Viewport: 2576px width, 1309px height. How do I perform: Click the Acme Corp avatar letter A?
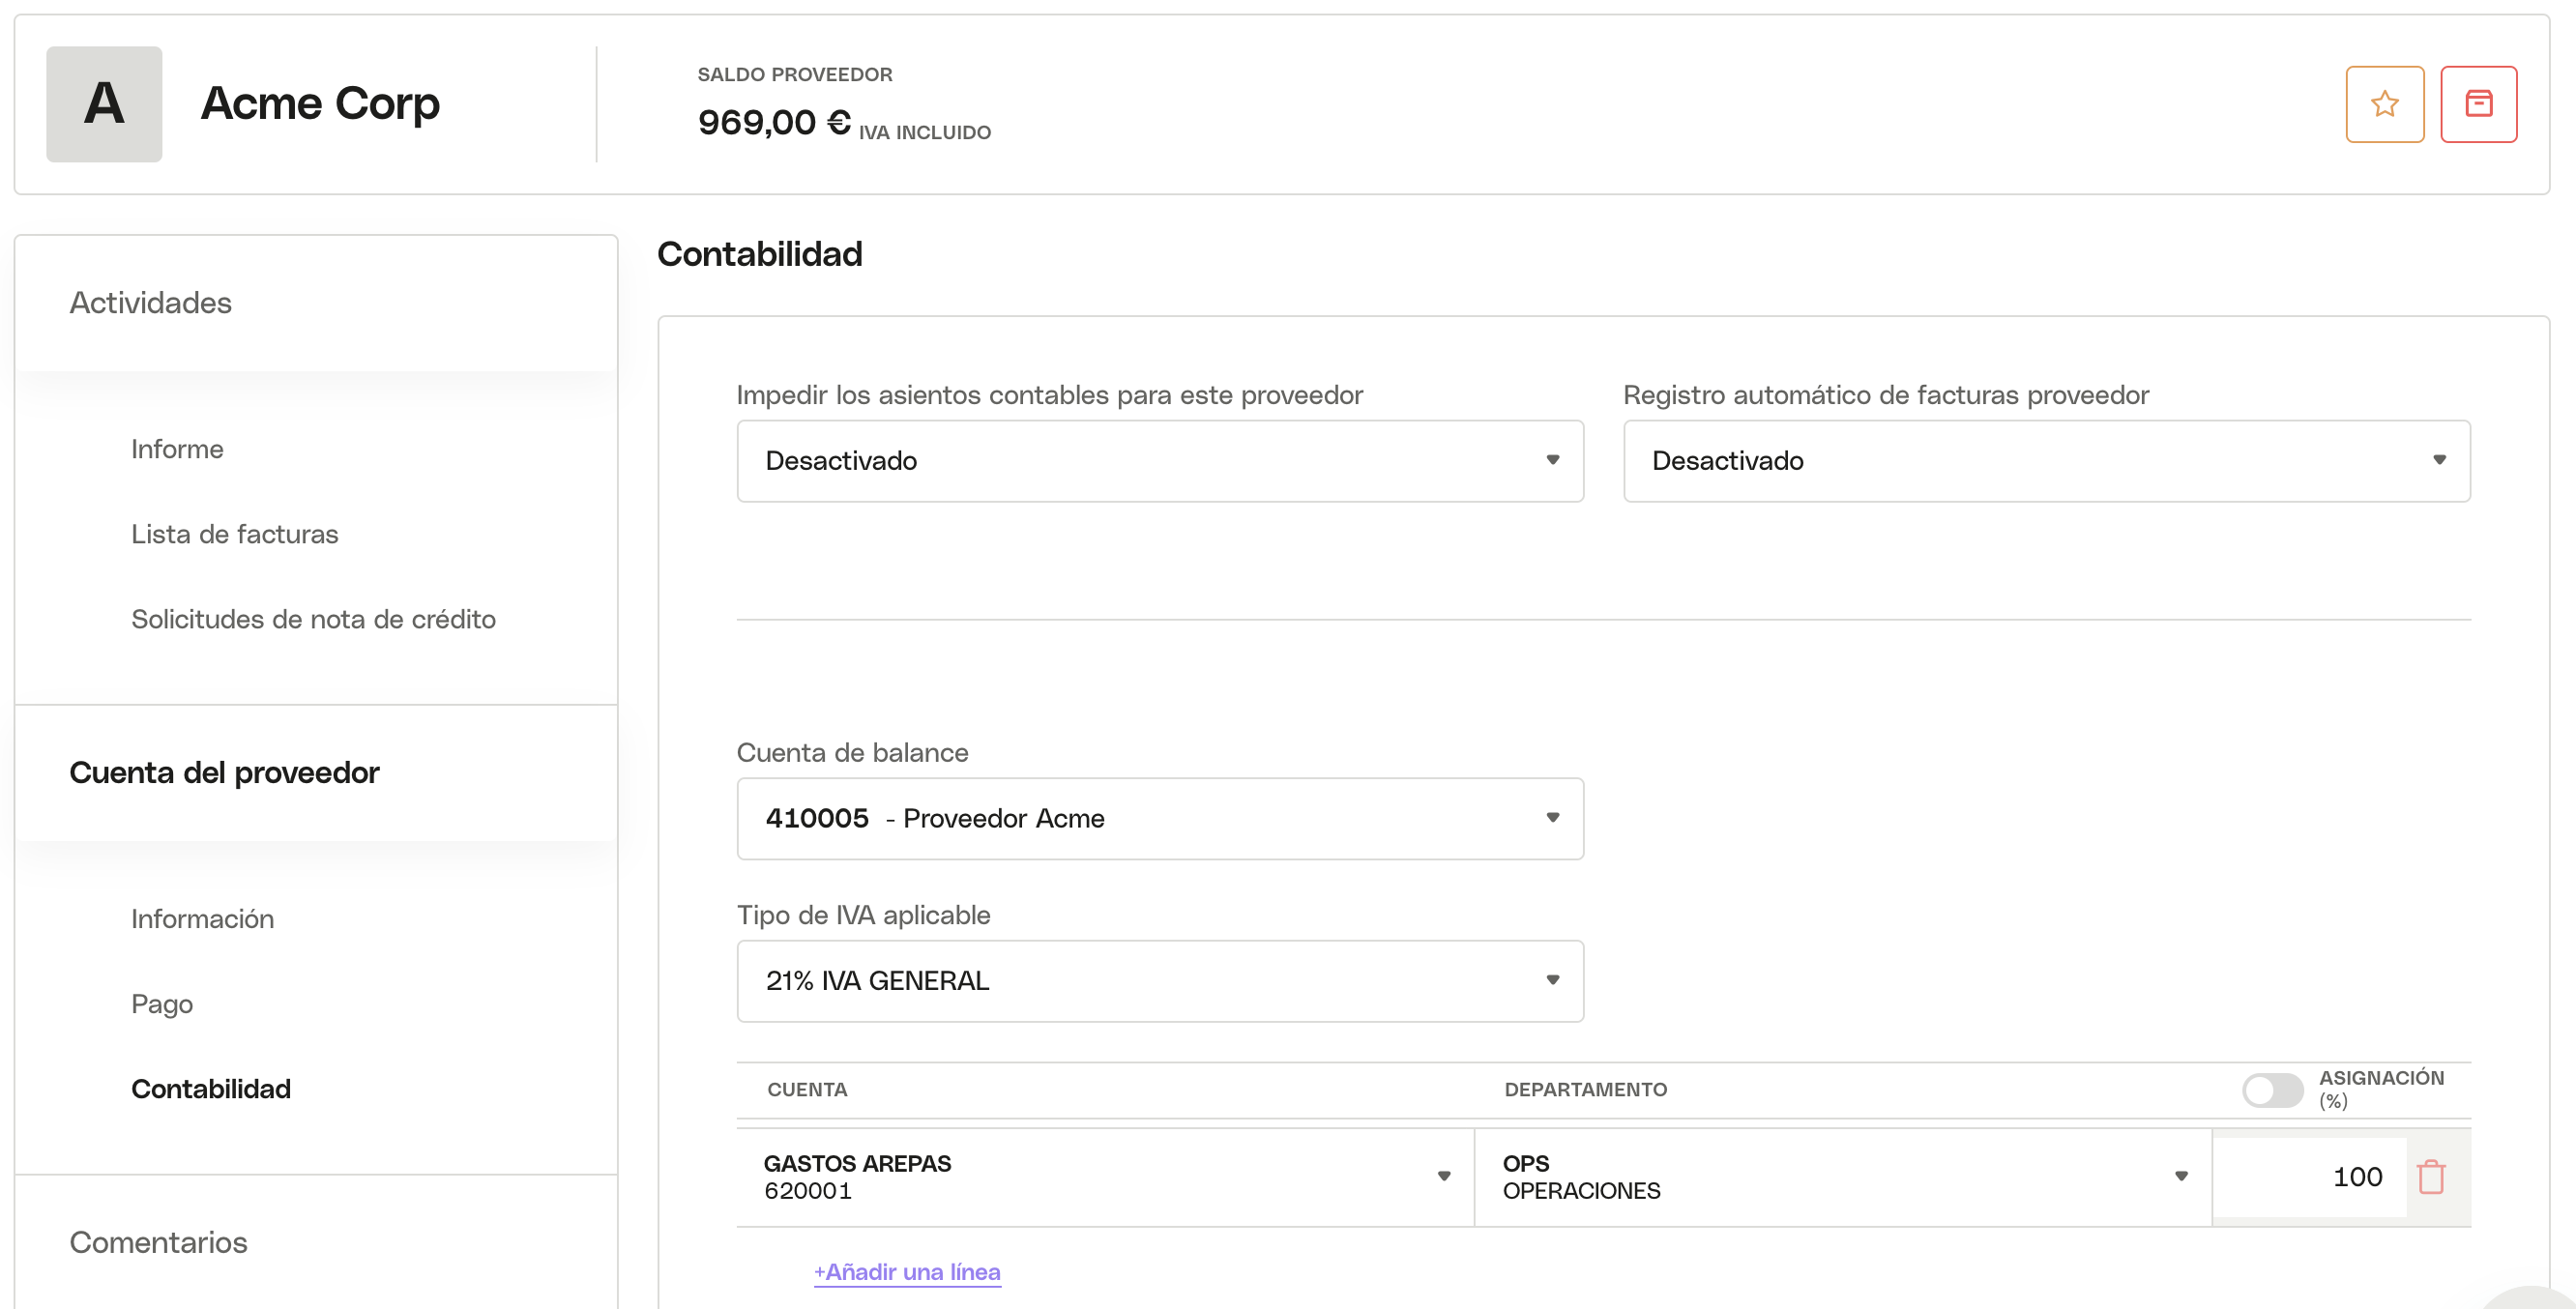point(104,104)
